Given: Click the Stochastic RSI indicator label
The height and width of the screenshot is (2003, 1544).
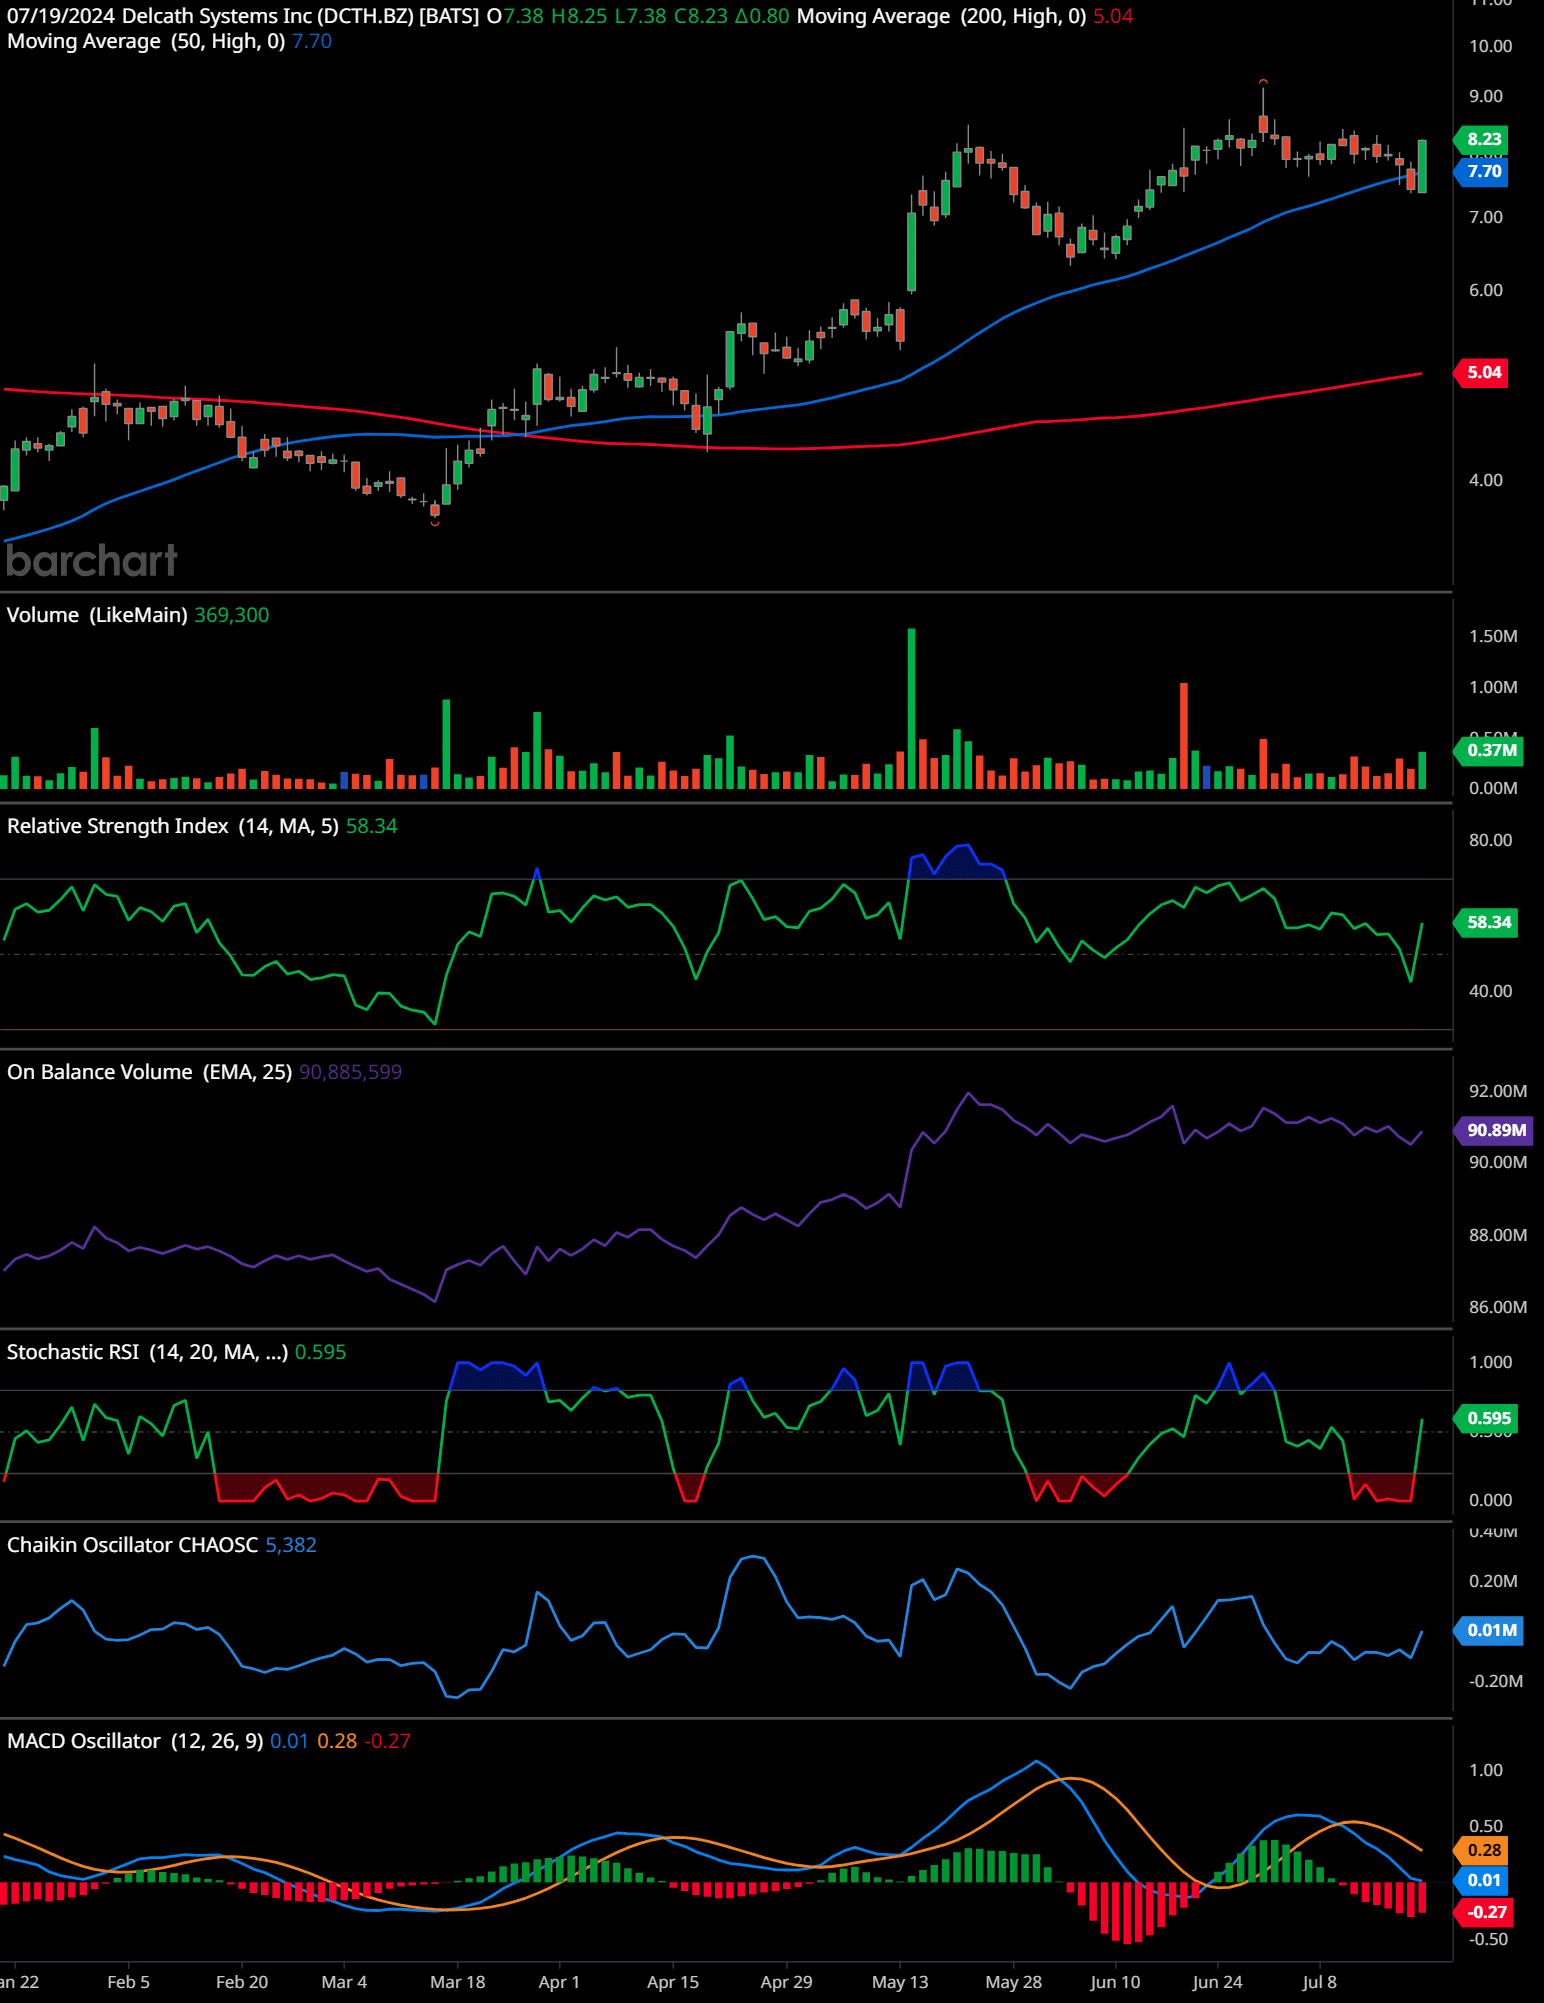Looking at the screenshot, I should (147, 1352).
